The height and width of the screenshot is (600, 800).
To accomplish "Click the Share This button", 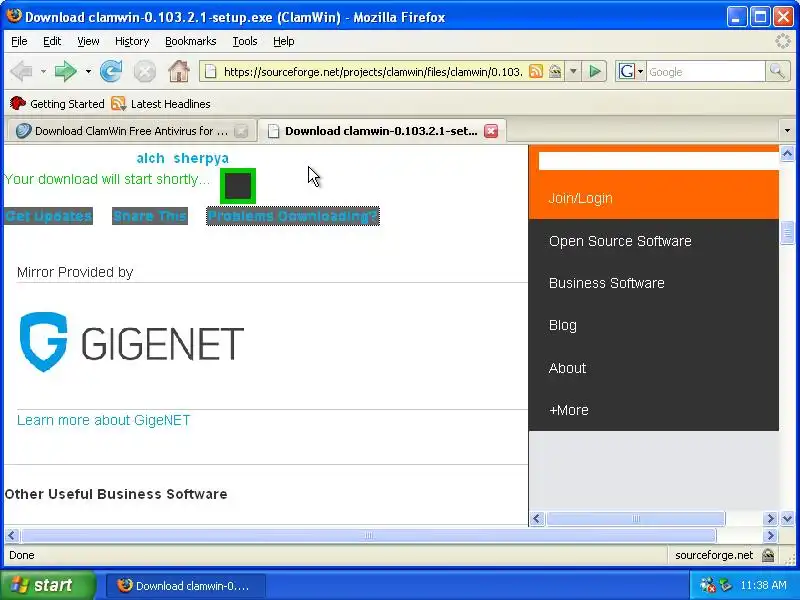I will click(150, 216).
